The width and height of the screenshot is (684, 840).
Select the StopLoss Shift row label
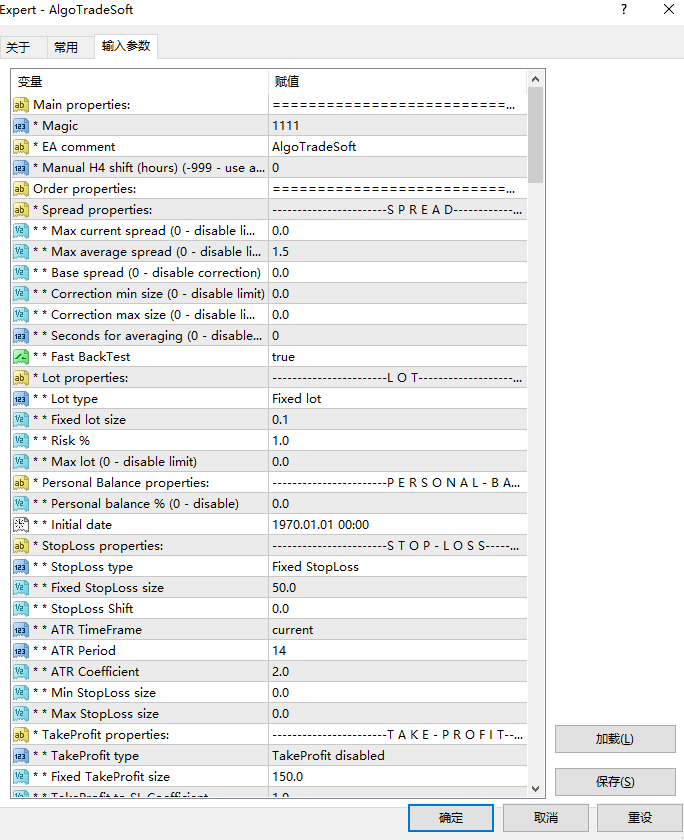tap(83, 609)
